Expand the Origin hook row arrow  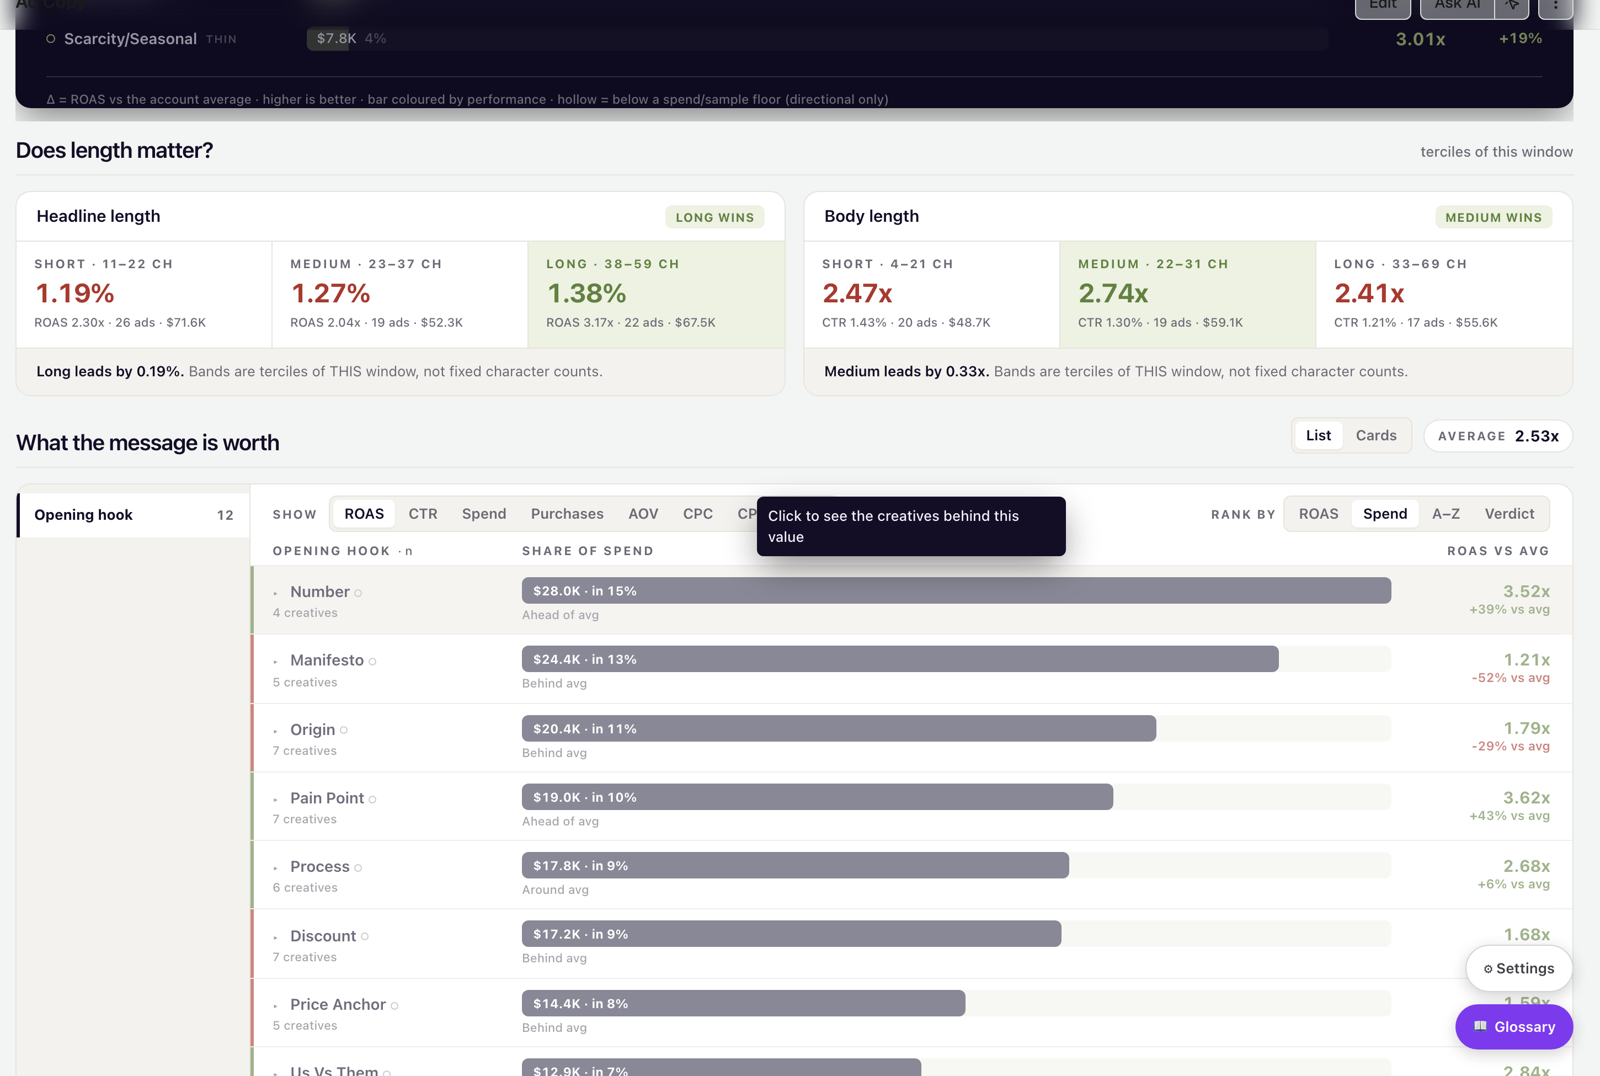[276, 730]
